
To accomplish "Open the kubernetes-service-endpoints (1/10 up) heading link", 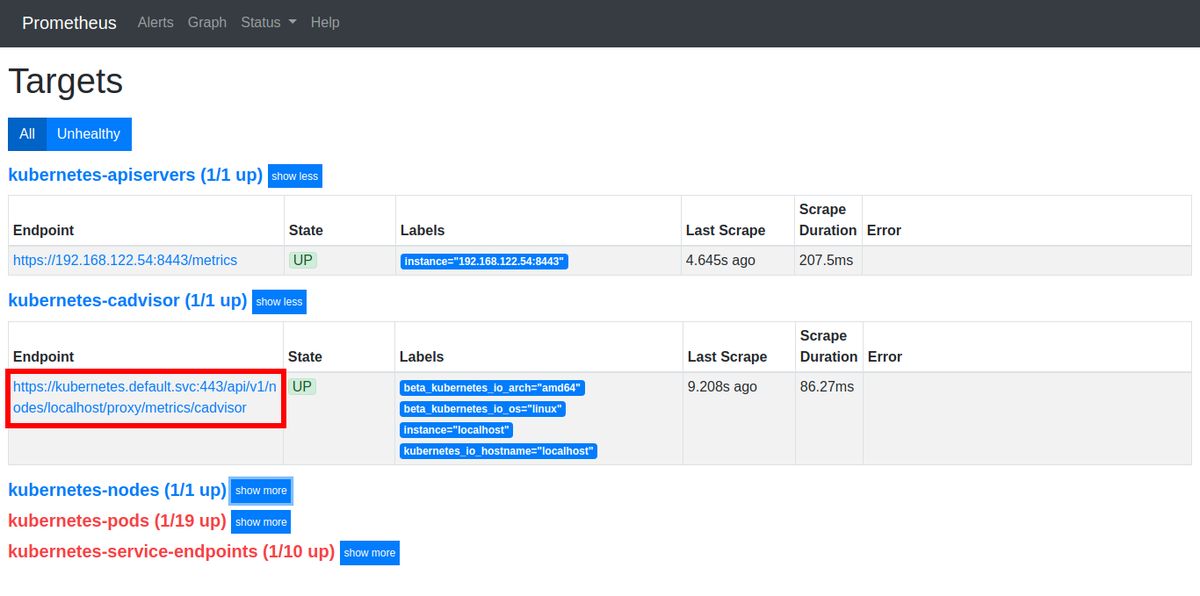I will [x=171, y=552].
